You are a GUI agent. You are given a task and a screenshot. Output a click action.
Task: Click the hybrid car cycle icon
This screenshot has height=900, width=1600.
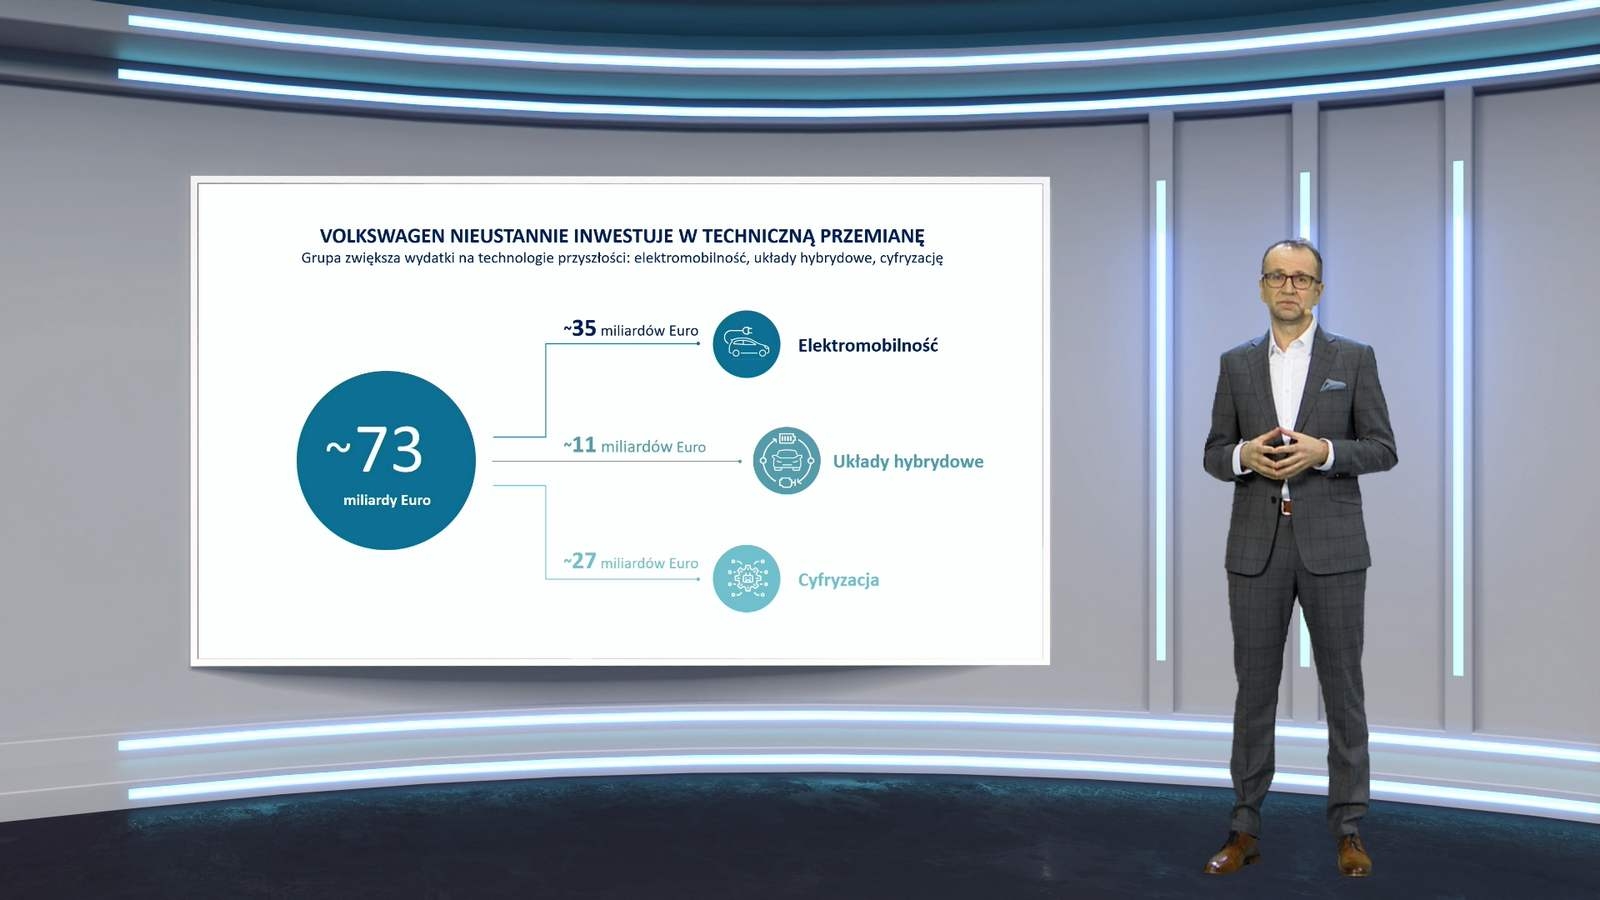point(786,461)
